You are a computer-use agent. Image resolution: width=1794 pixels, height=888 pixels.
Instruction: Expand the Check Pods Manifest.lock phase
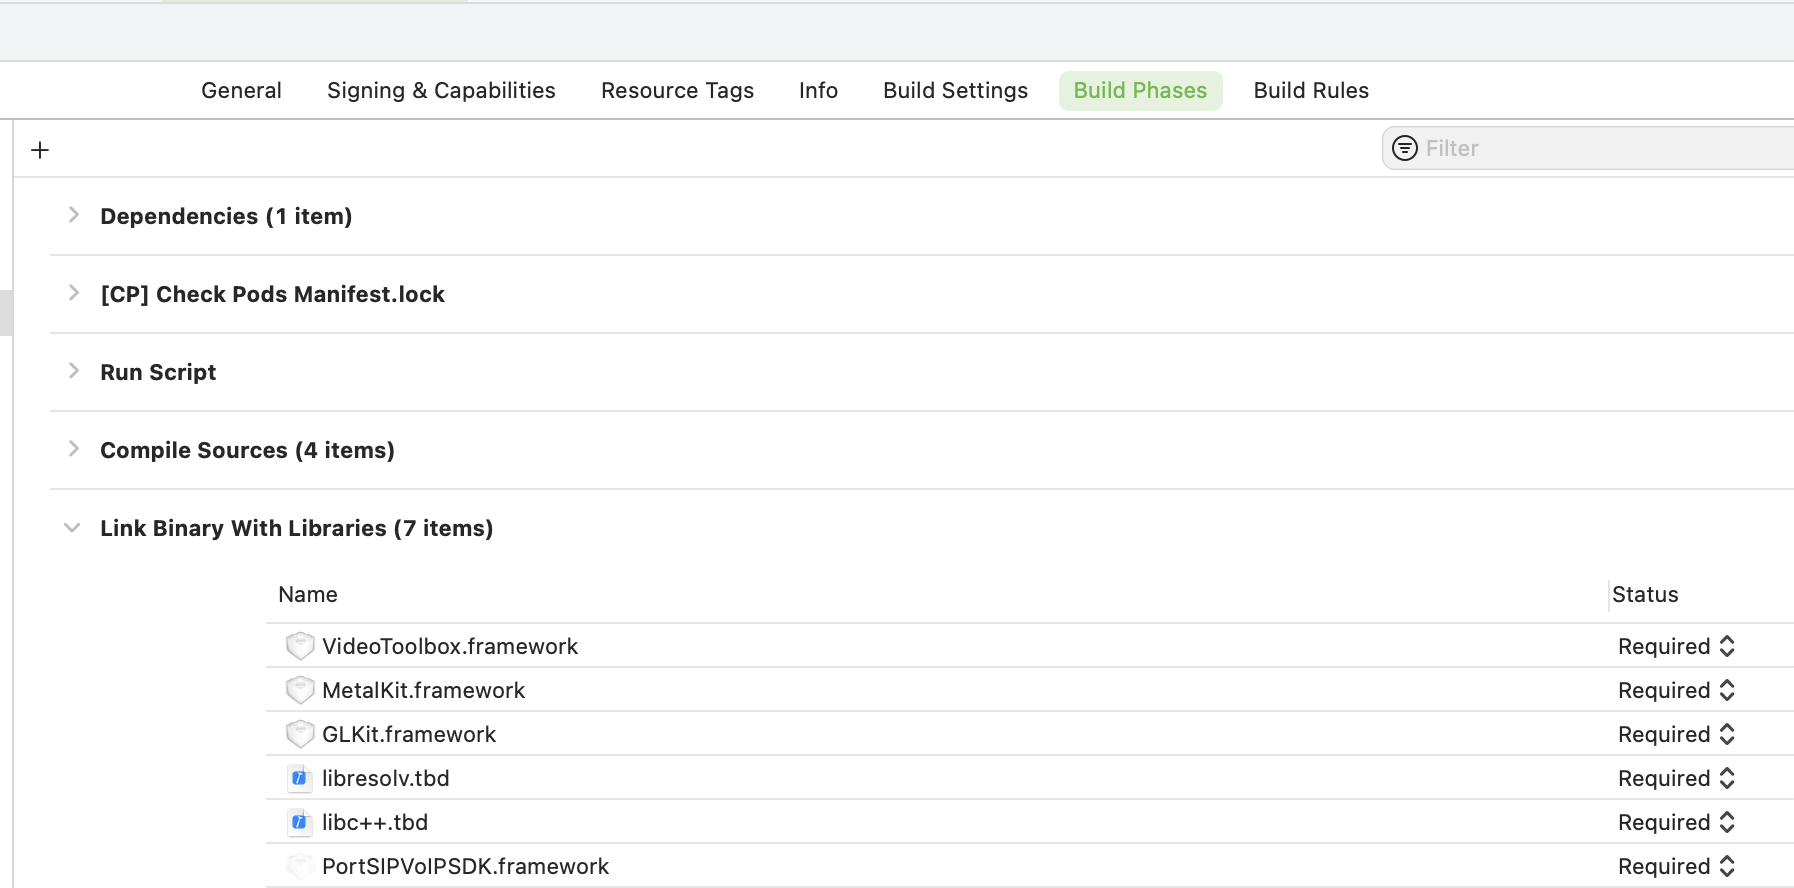(x=73, y=293)
